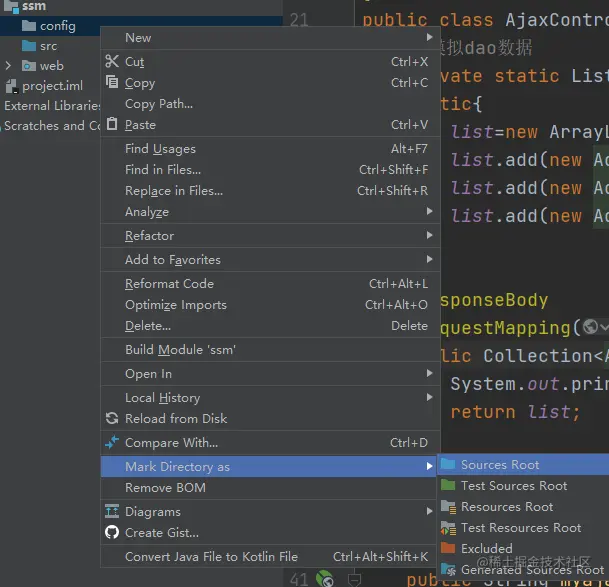Screen dimensions: 609x587
Task: Mark directory as Test Resources Root
Action: click(x=523, y=528)
